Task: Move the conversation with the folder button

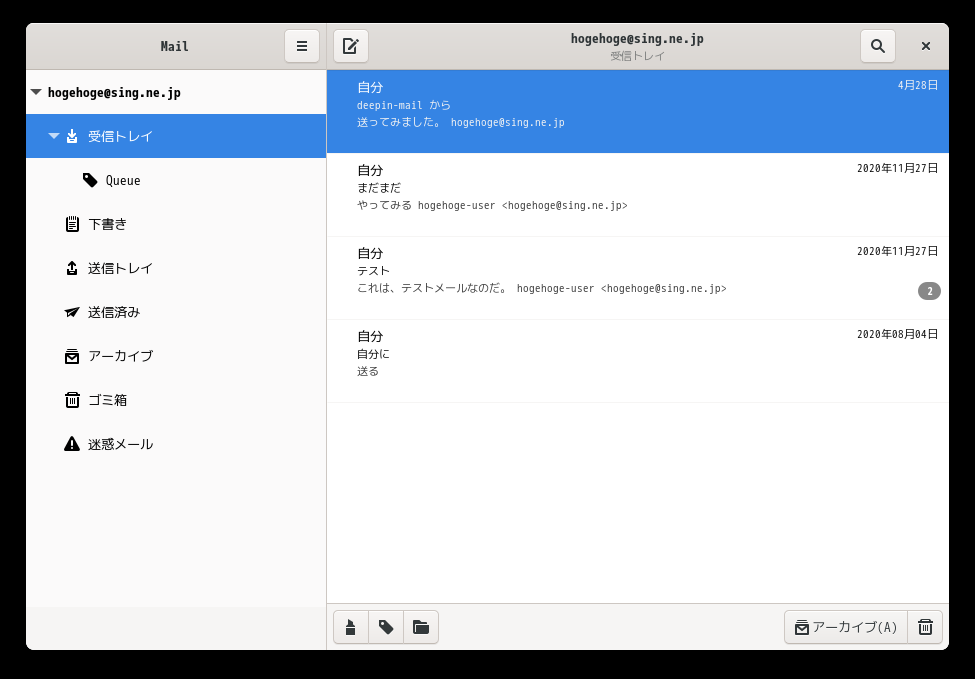Action: click(421, 627)
